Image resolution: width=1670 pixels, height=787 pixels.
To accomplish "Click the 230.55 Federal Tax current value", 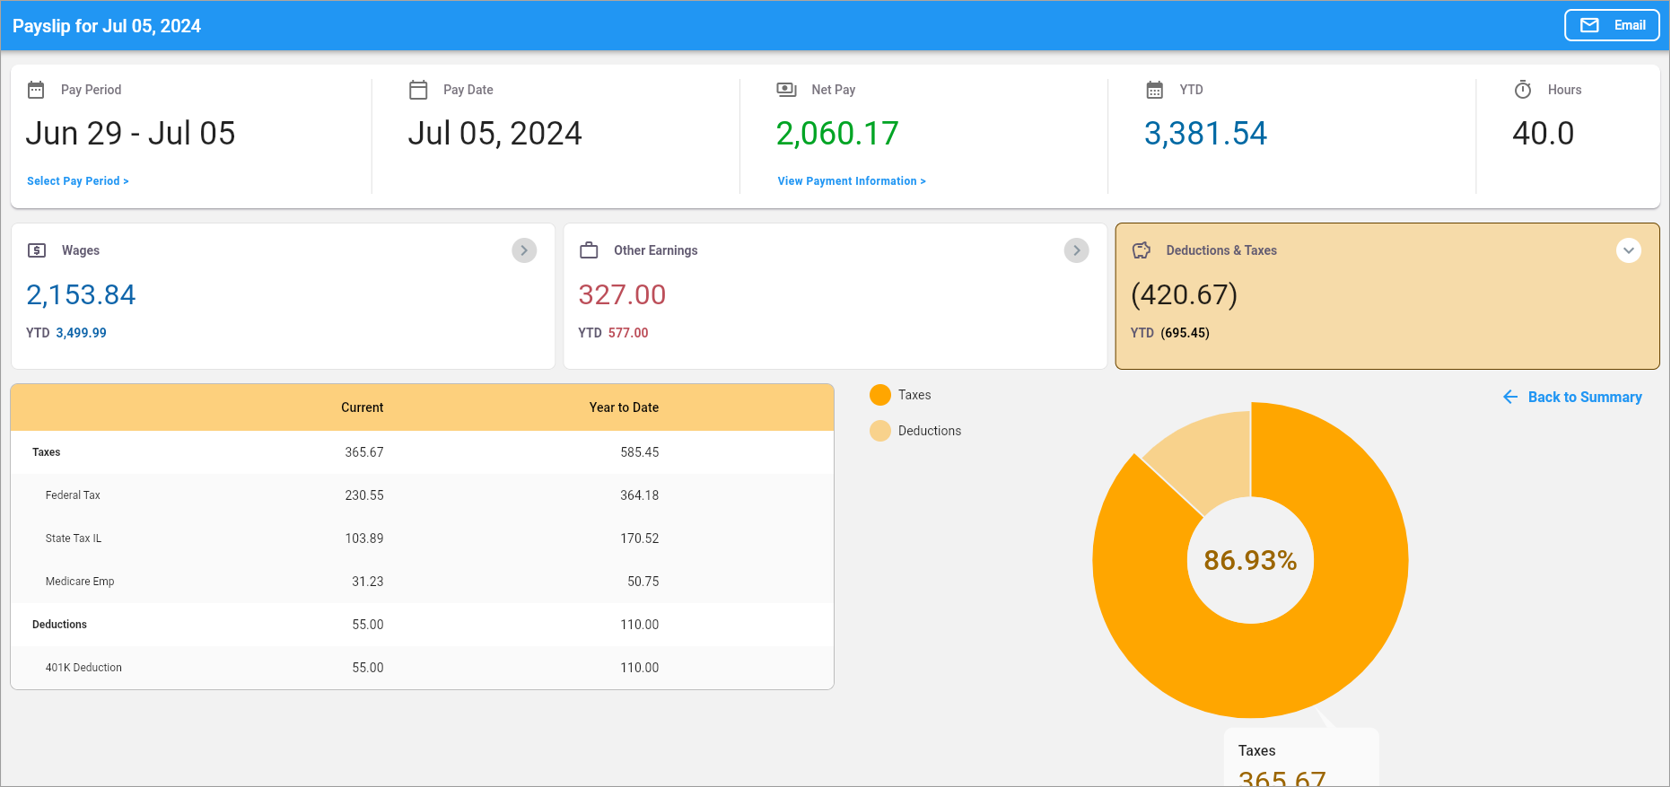I will [364, 495].
